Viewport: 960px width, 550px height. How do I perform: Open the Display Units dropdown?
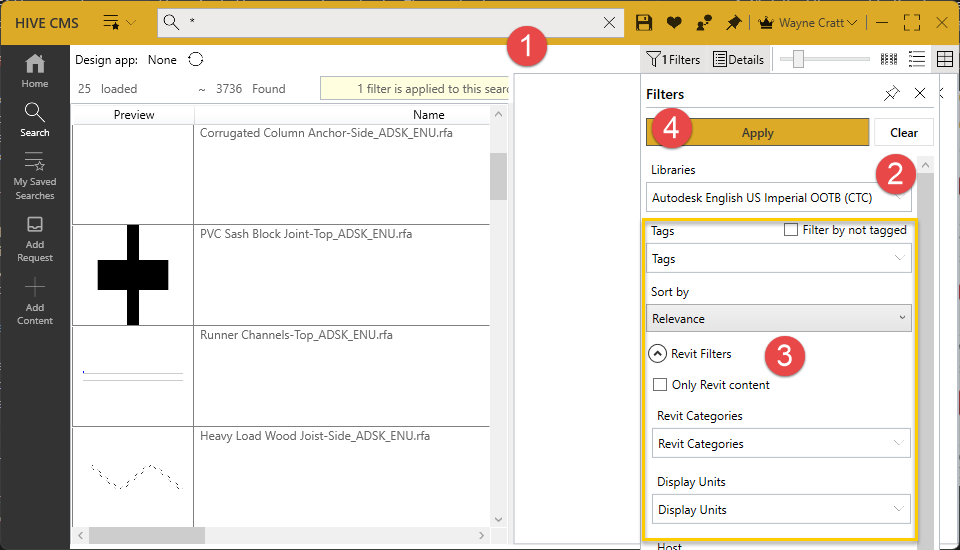pyautogui.click(x=781, y=510)
